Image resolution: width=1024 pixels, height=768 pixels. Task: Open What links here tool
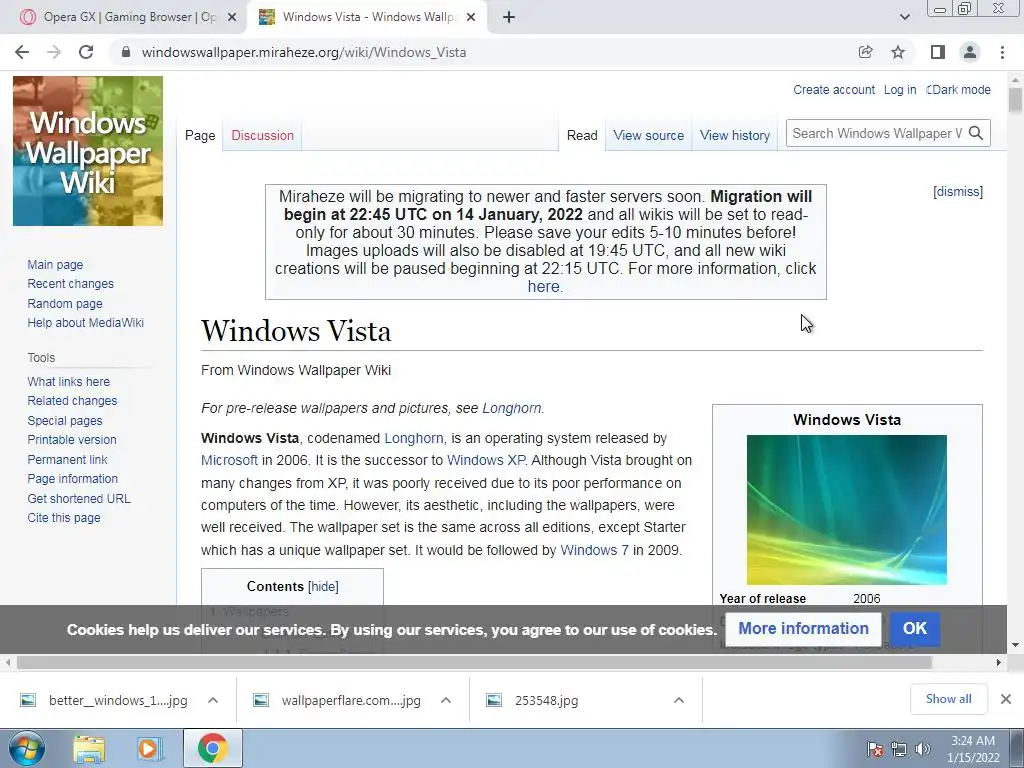69,381
